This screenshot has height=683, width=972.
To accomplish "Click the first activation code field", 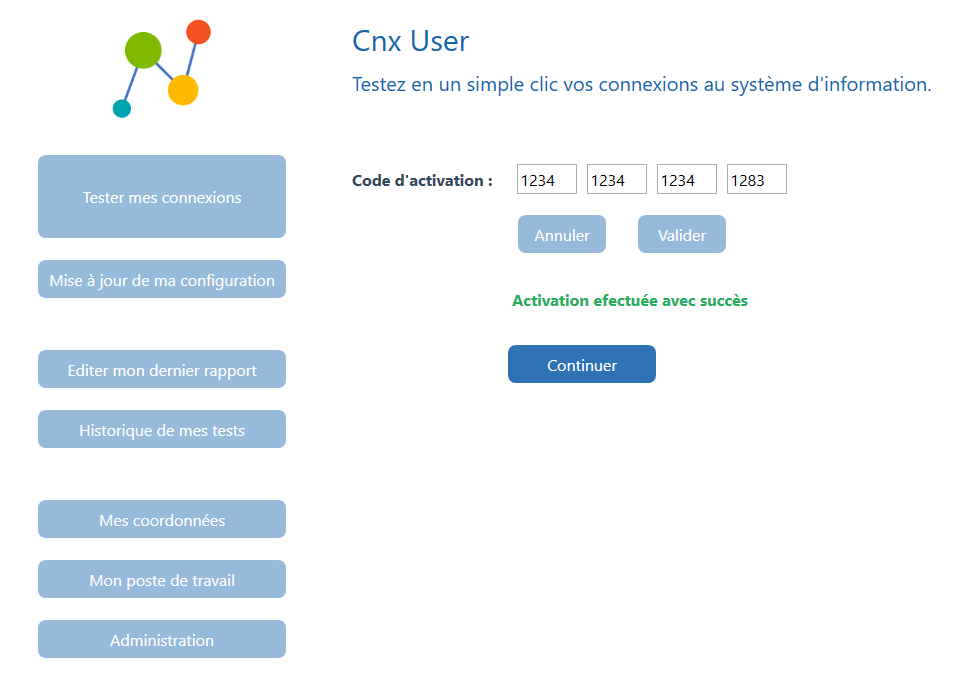I will pyautogui.click(x=547, y=180).
